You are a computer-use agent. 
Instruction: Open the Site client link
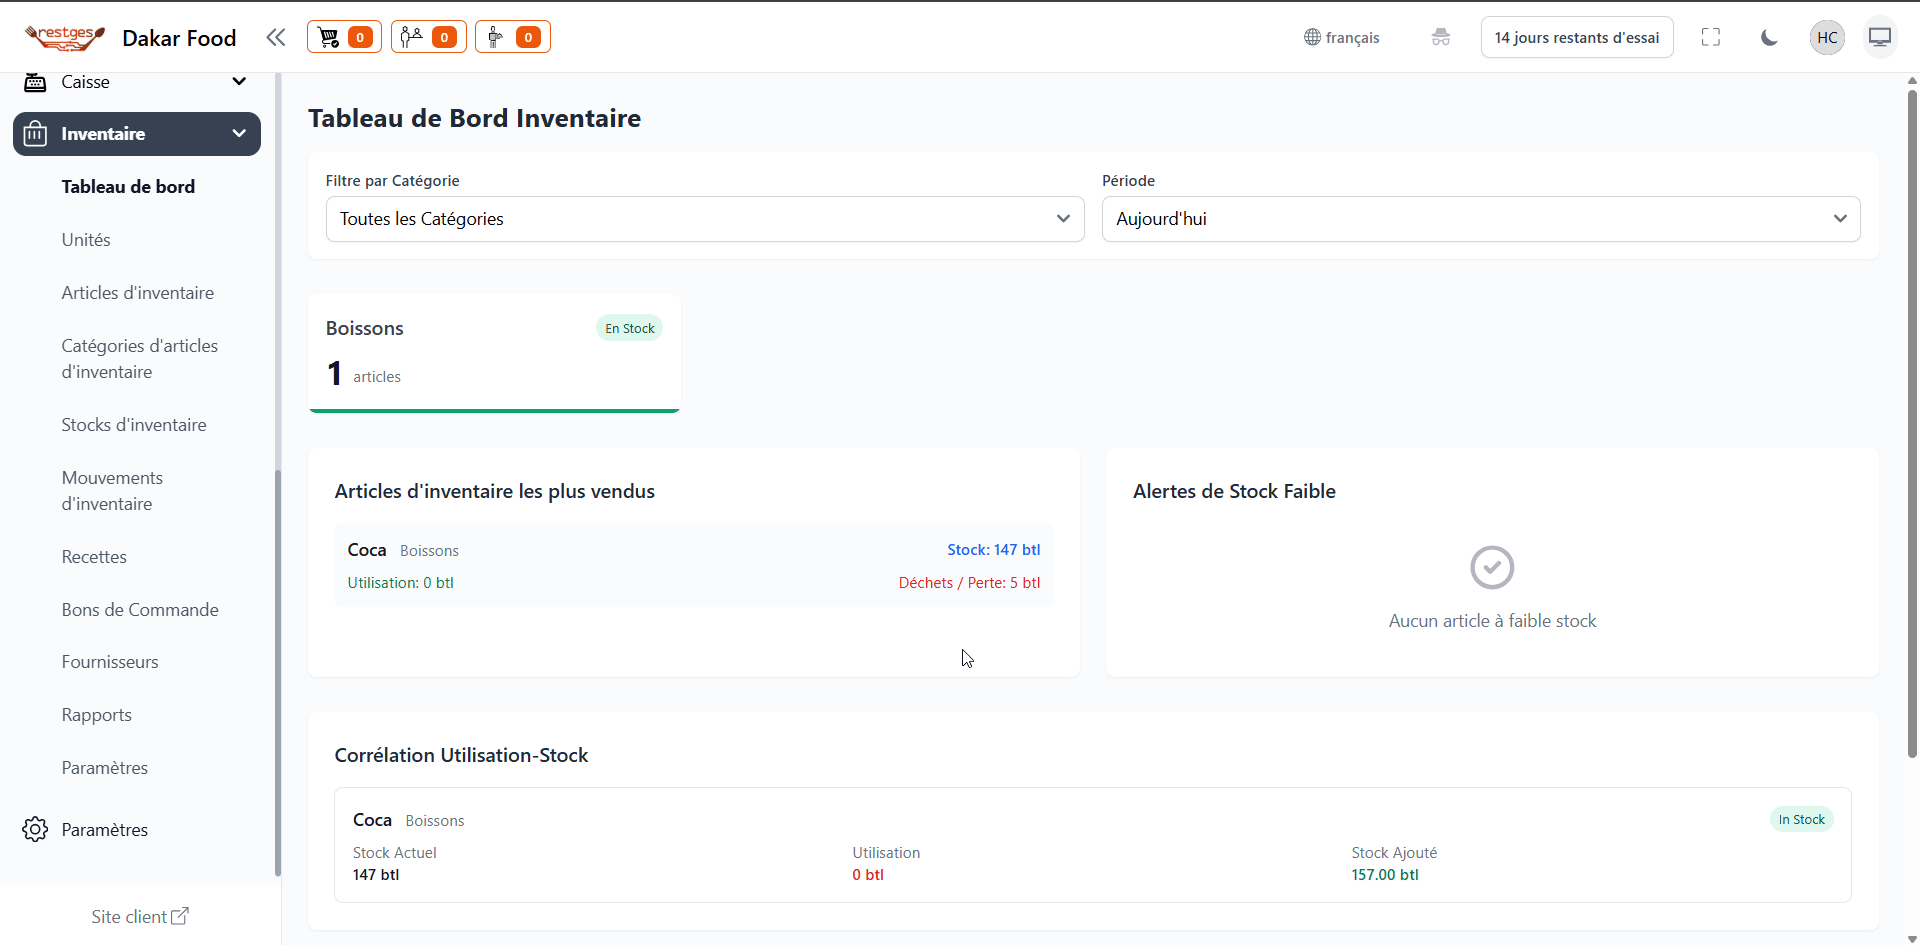[140, 916]
